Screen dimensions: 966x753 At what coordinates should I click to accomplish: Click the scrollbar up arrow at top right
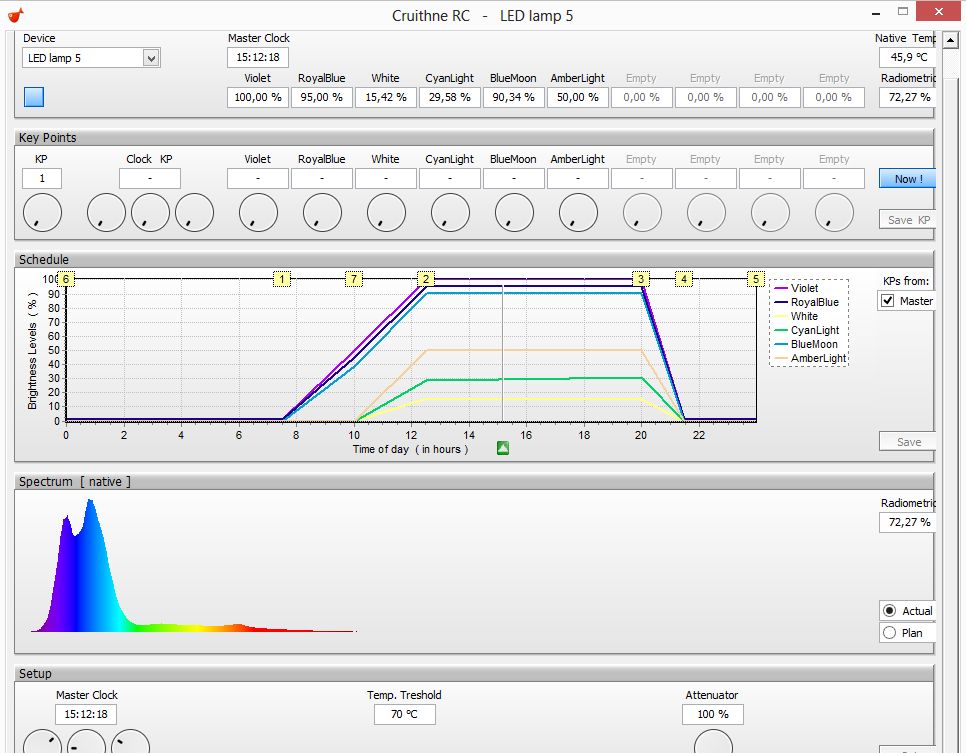pos(951,39)
